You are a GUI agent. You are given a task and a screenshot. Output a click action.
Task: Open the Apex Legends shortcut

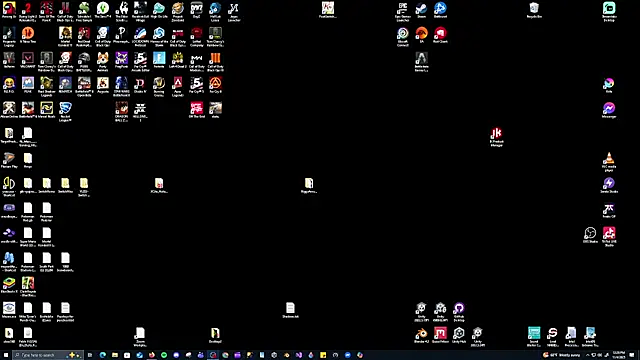pos(178,87)
